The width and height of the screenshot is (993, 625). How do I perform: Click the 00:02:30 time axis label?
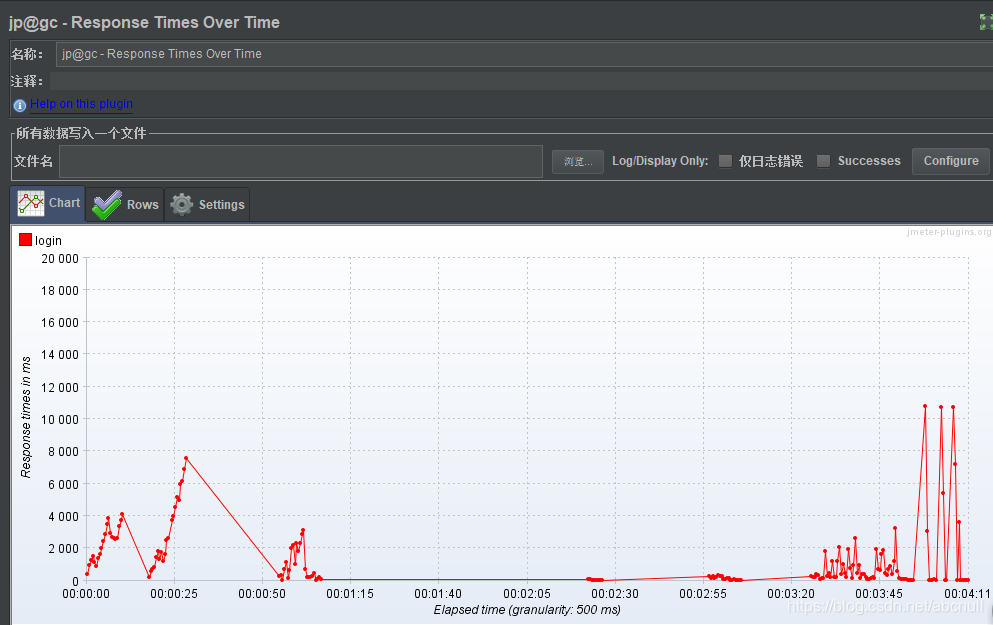click(x=615, y=594)
